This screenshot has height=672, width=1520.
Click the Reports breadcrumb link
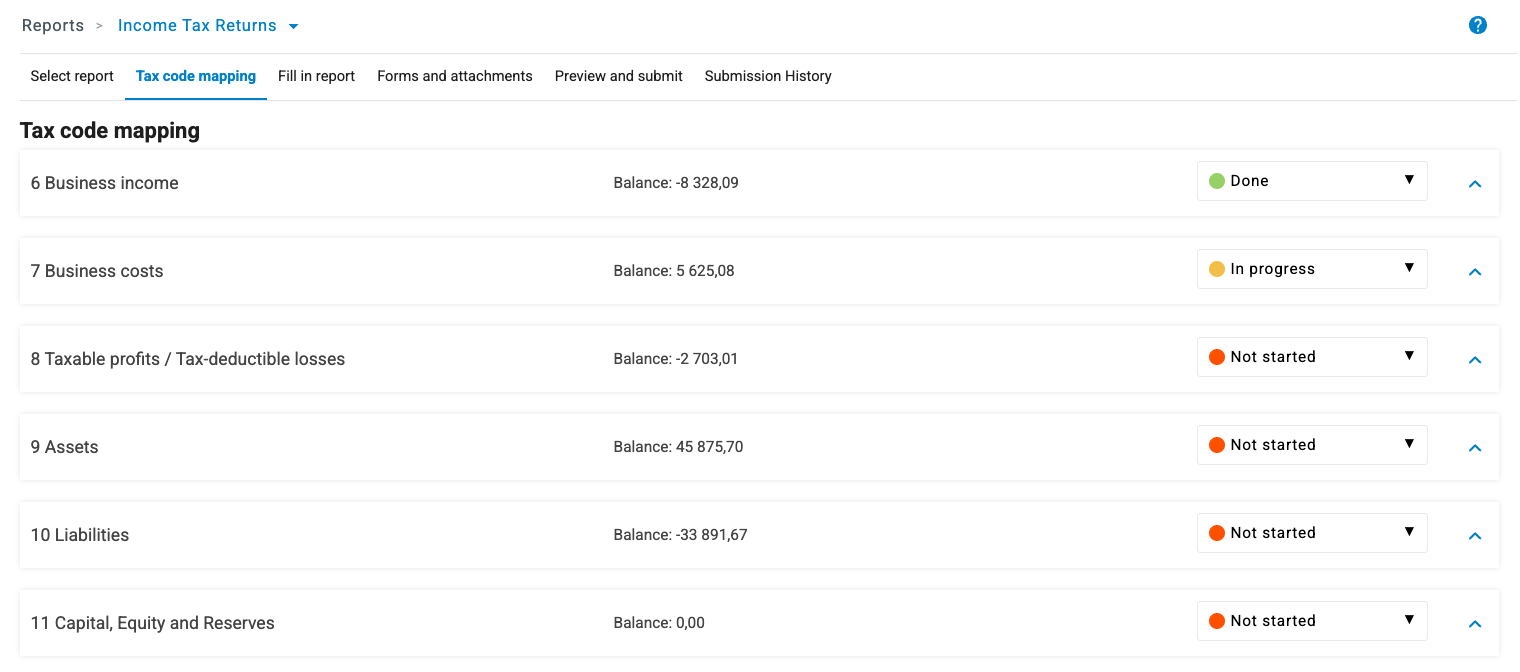[x=53, y=25]
